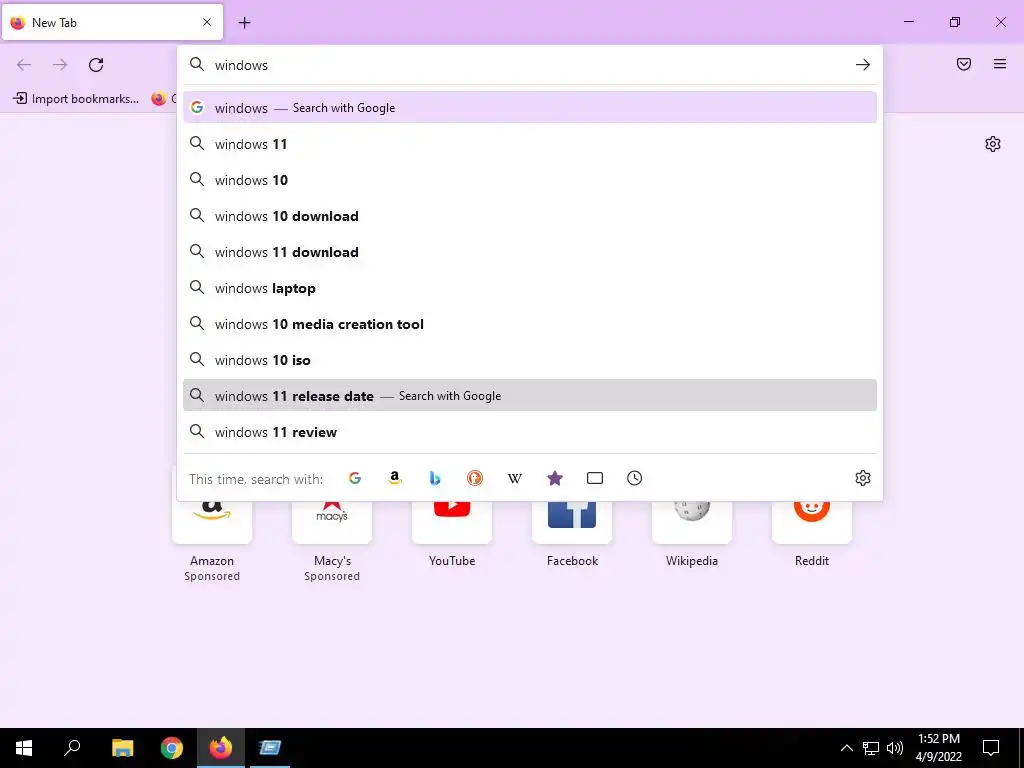Image resolution: width=1024 pixels, height=768 pixels.
Task: Close the New Tab tab
Action: tap(207, 22)
